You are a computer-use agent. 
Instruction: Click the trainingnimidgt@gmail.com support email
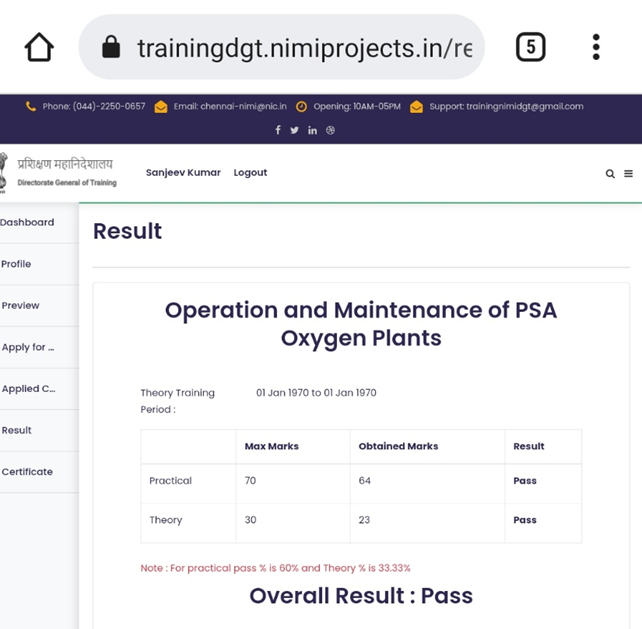click(x=525, y=106)
